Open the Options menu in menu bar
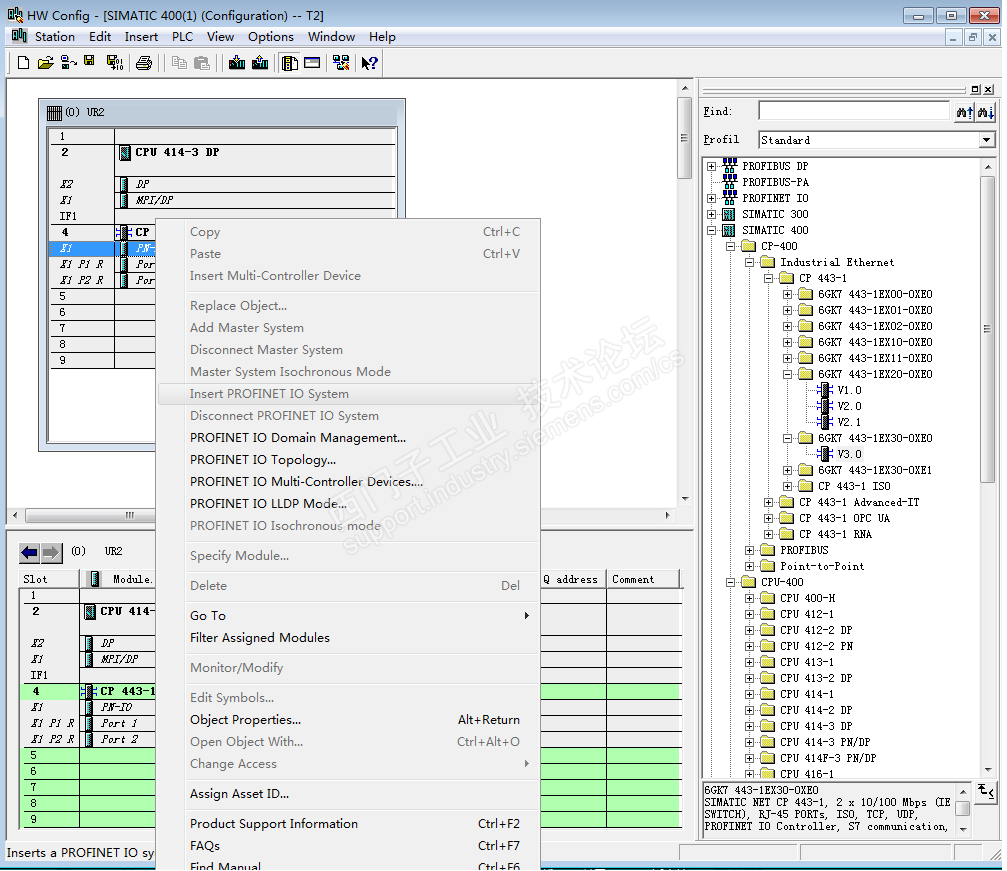1007x871 pixels. point(271,37)
